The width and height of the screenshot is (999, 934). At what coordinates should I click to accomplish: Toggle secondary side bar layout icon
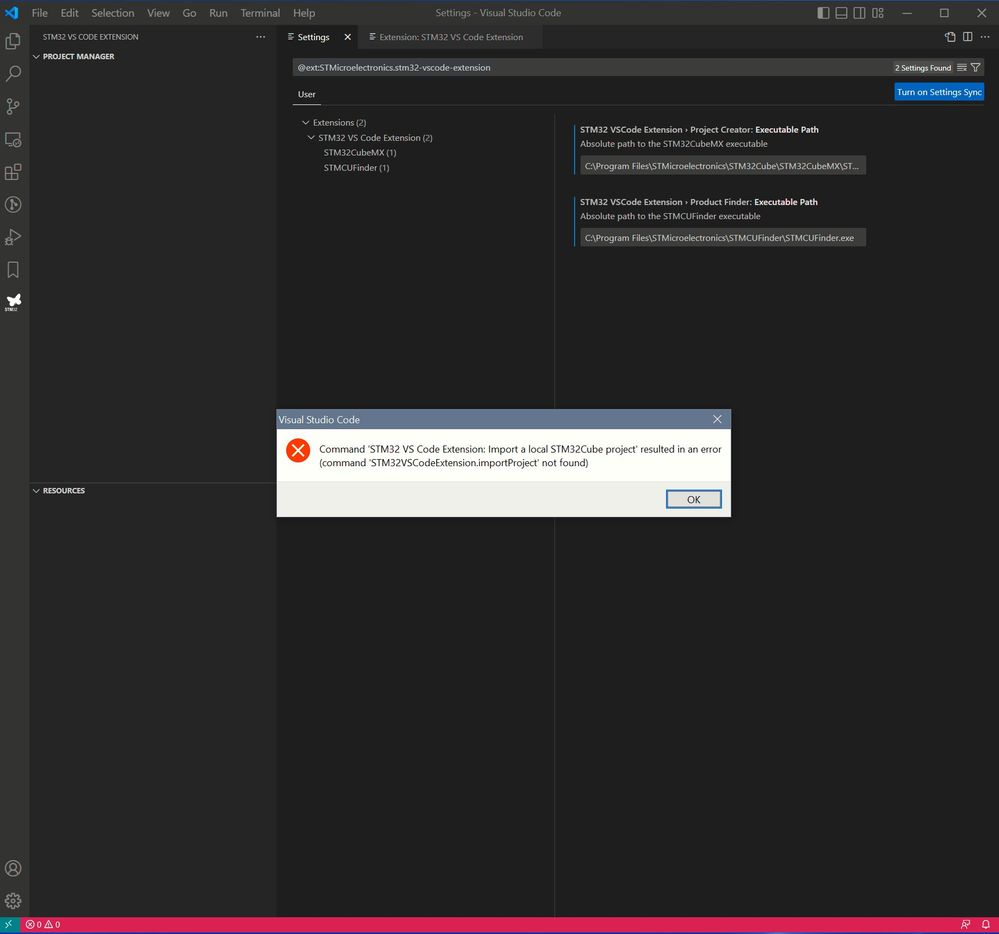pos(859,13)
